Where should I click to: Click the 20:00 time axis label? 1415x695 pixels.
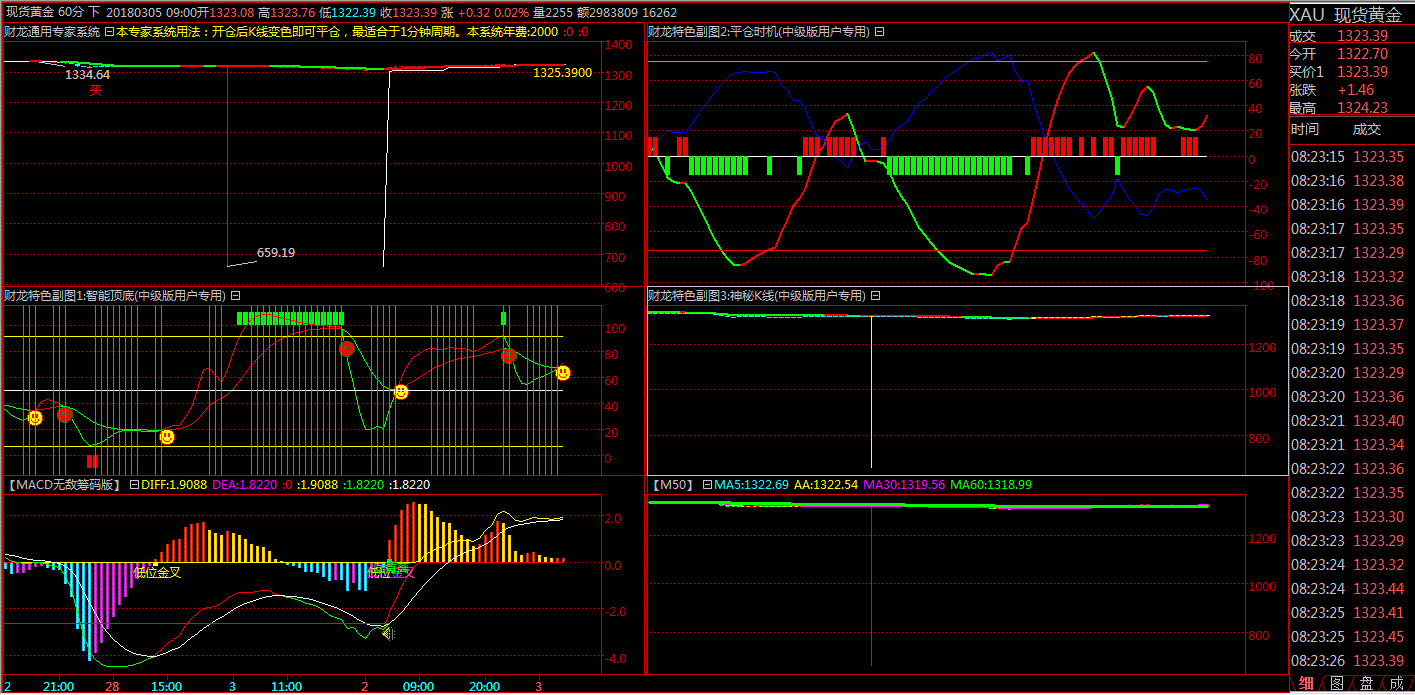(484, 687)
